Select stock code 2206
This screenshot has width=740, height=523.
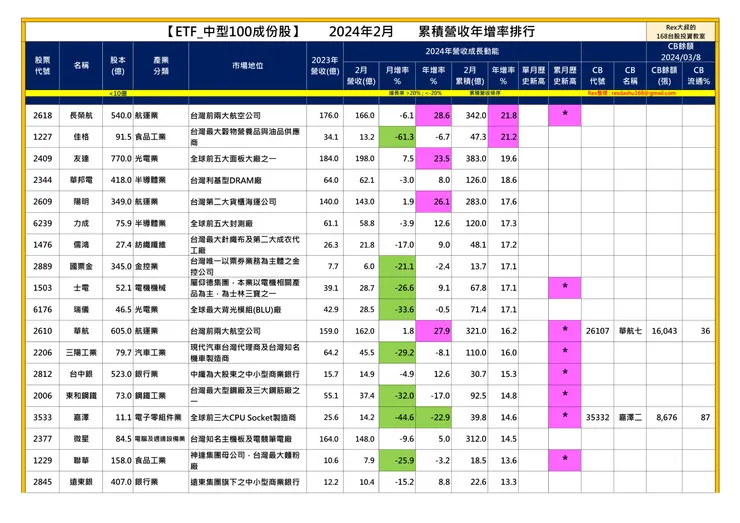[42, 353]
